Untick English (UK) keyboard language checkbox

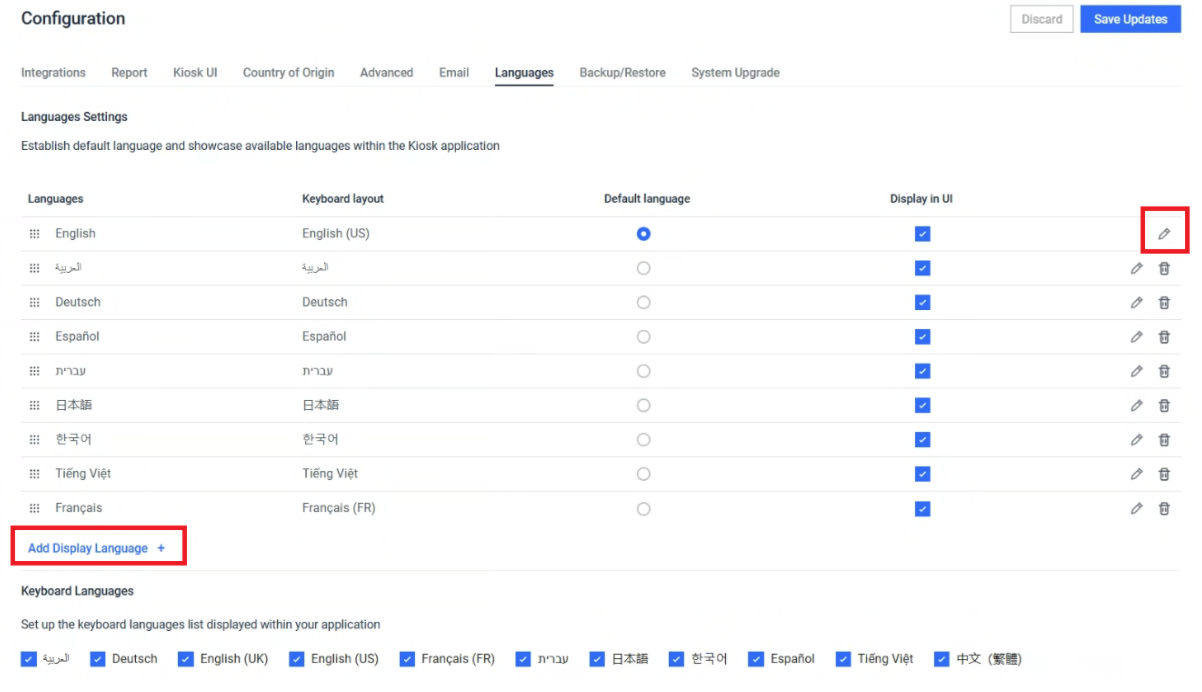click(186, 659)
